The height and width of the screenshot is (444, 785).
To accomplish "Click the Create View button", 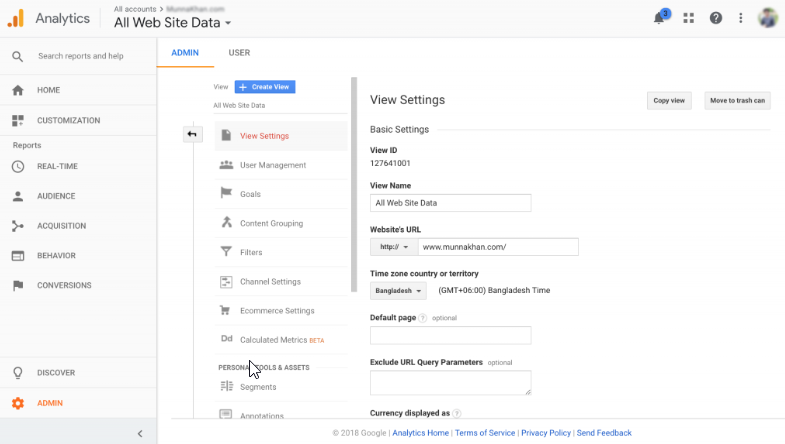I will (x=265, y=87).
